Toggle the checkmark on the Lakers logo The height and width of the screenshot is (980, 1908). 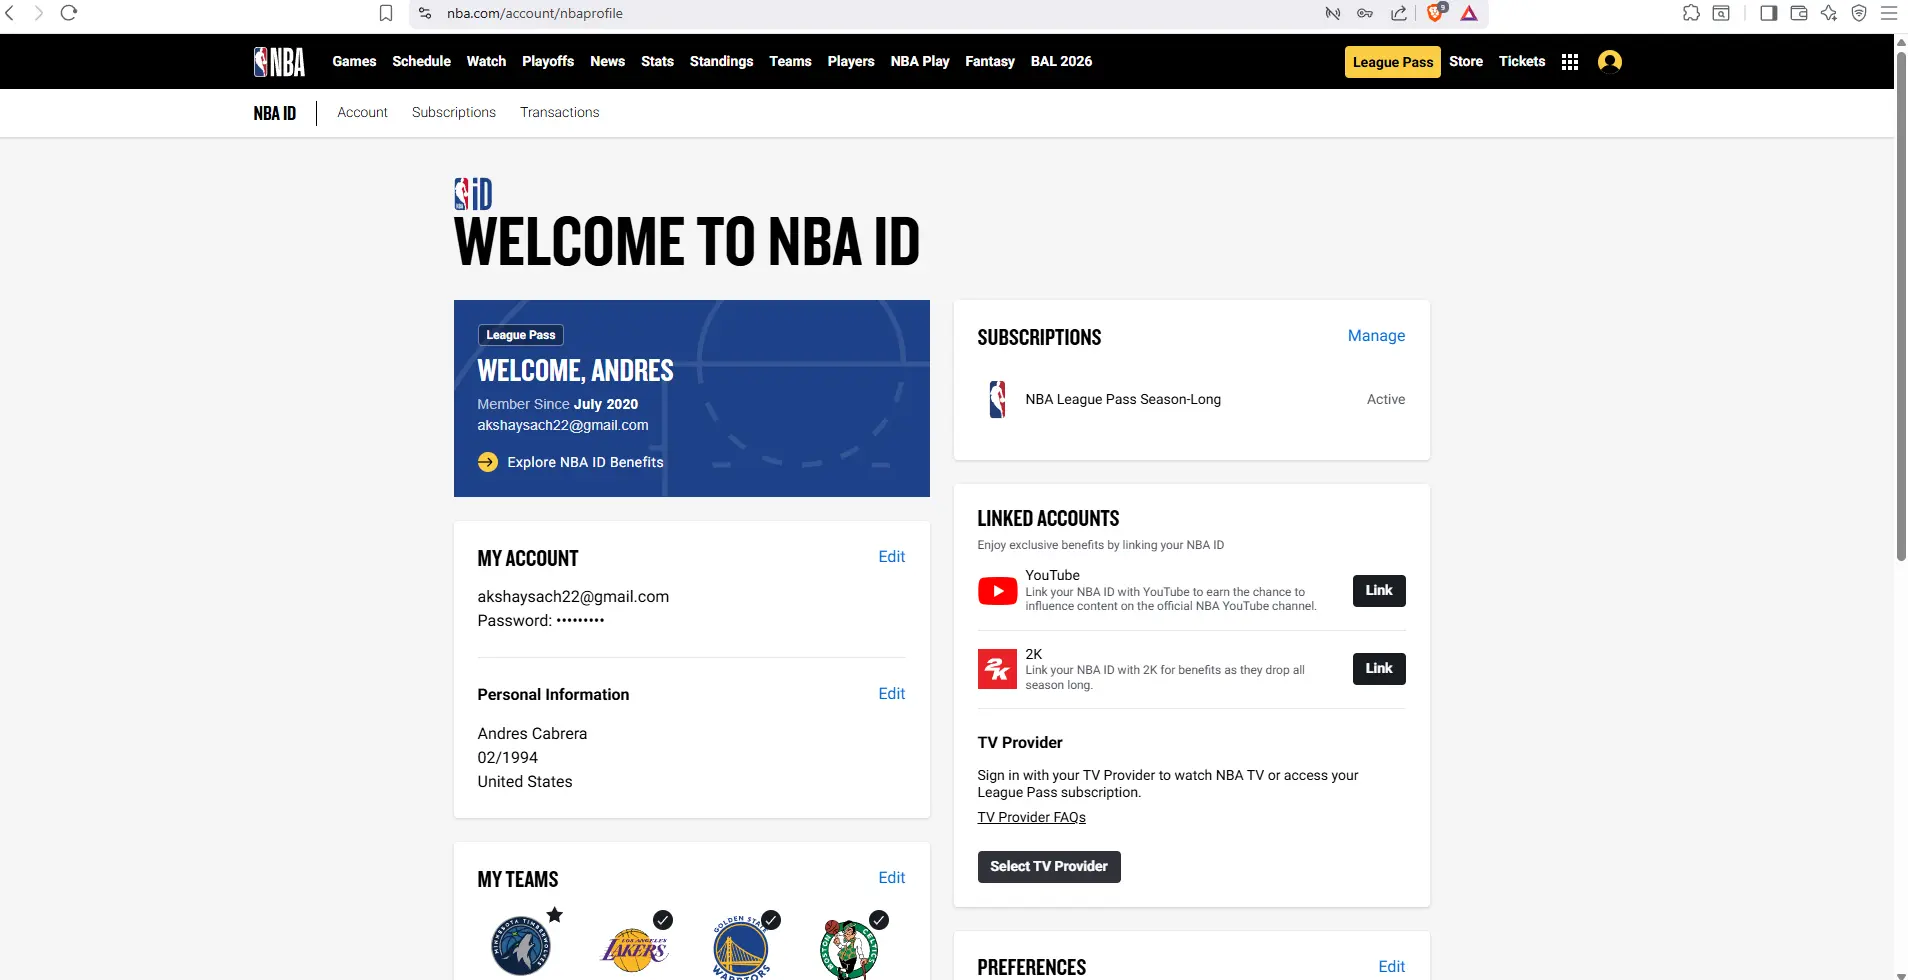point(663,920)
